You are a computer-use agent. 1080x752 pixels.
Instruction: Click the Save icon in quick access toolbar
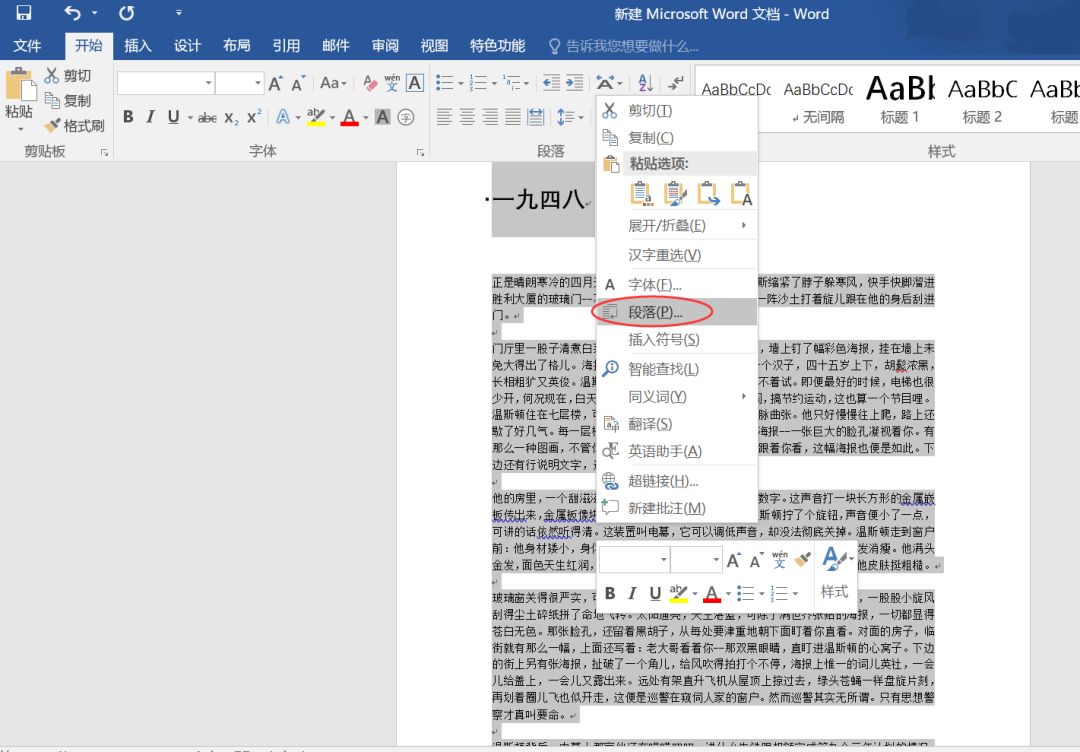pyautogui.click(x=23, y=13)
